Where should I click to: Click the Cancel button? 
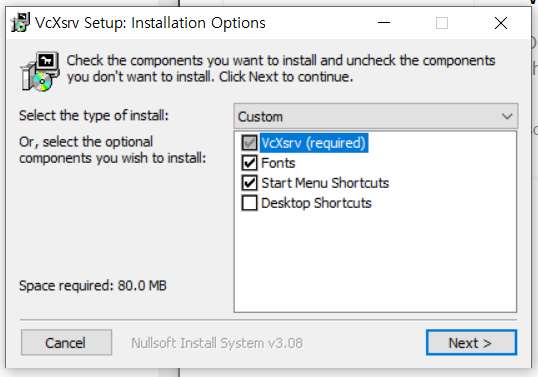tap(66, 342)
